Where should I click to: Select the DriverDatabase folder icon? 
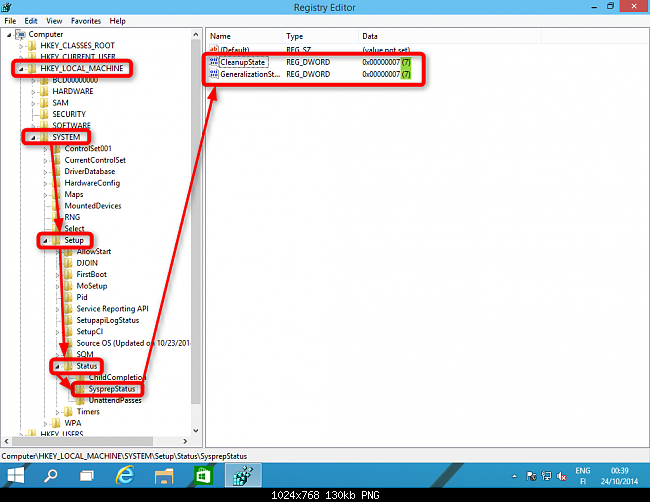57,171
